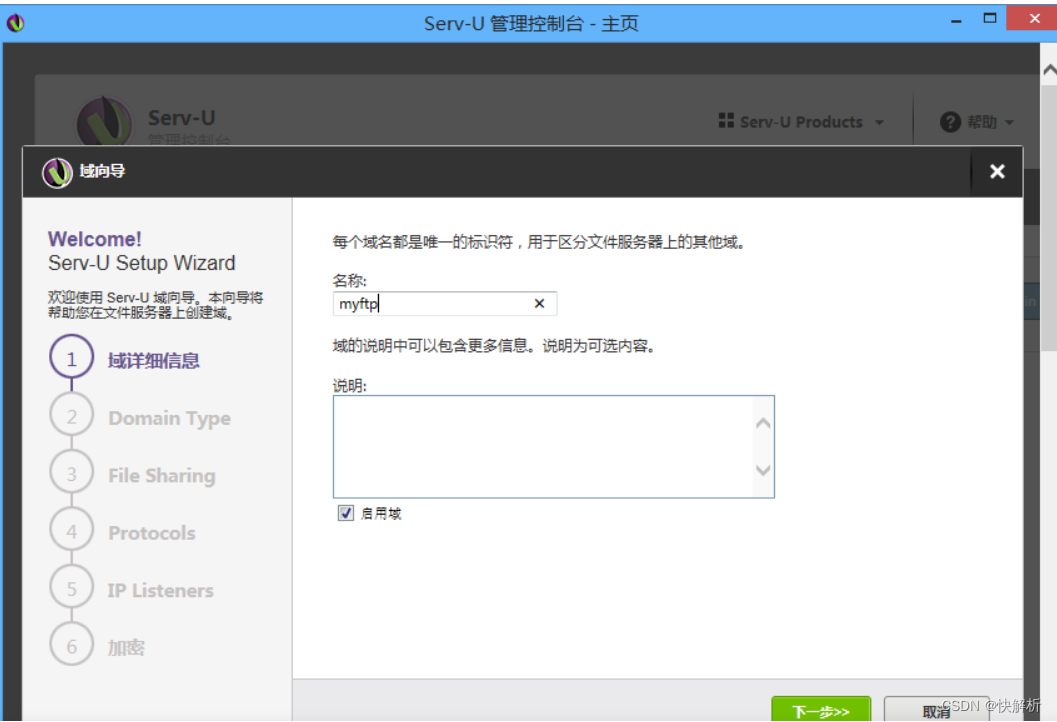Click the step 1 域详细信息 circle

click(71, 357)
